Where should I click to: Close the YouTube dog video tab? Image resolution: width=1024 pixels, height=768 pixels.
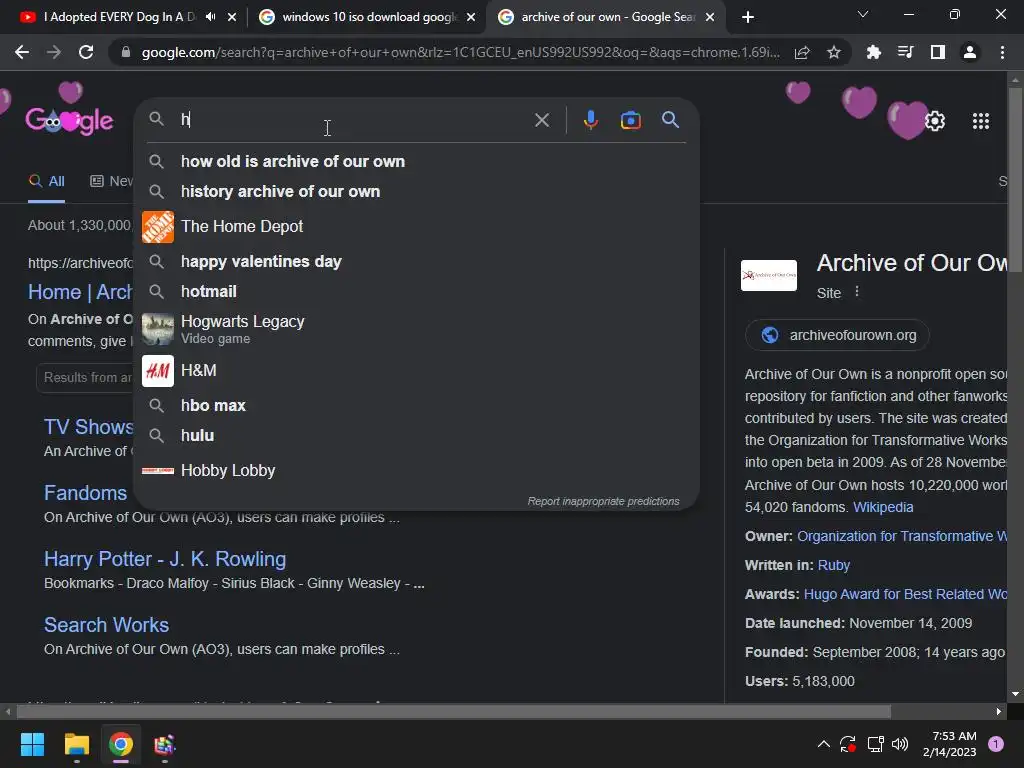[232, 17]
